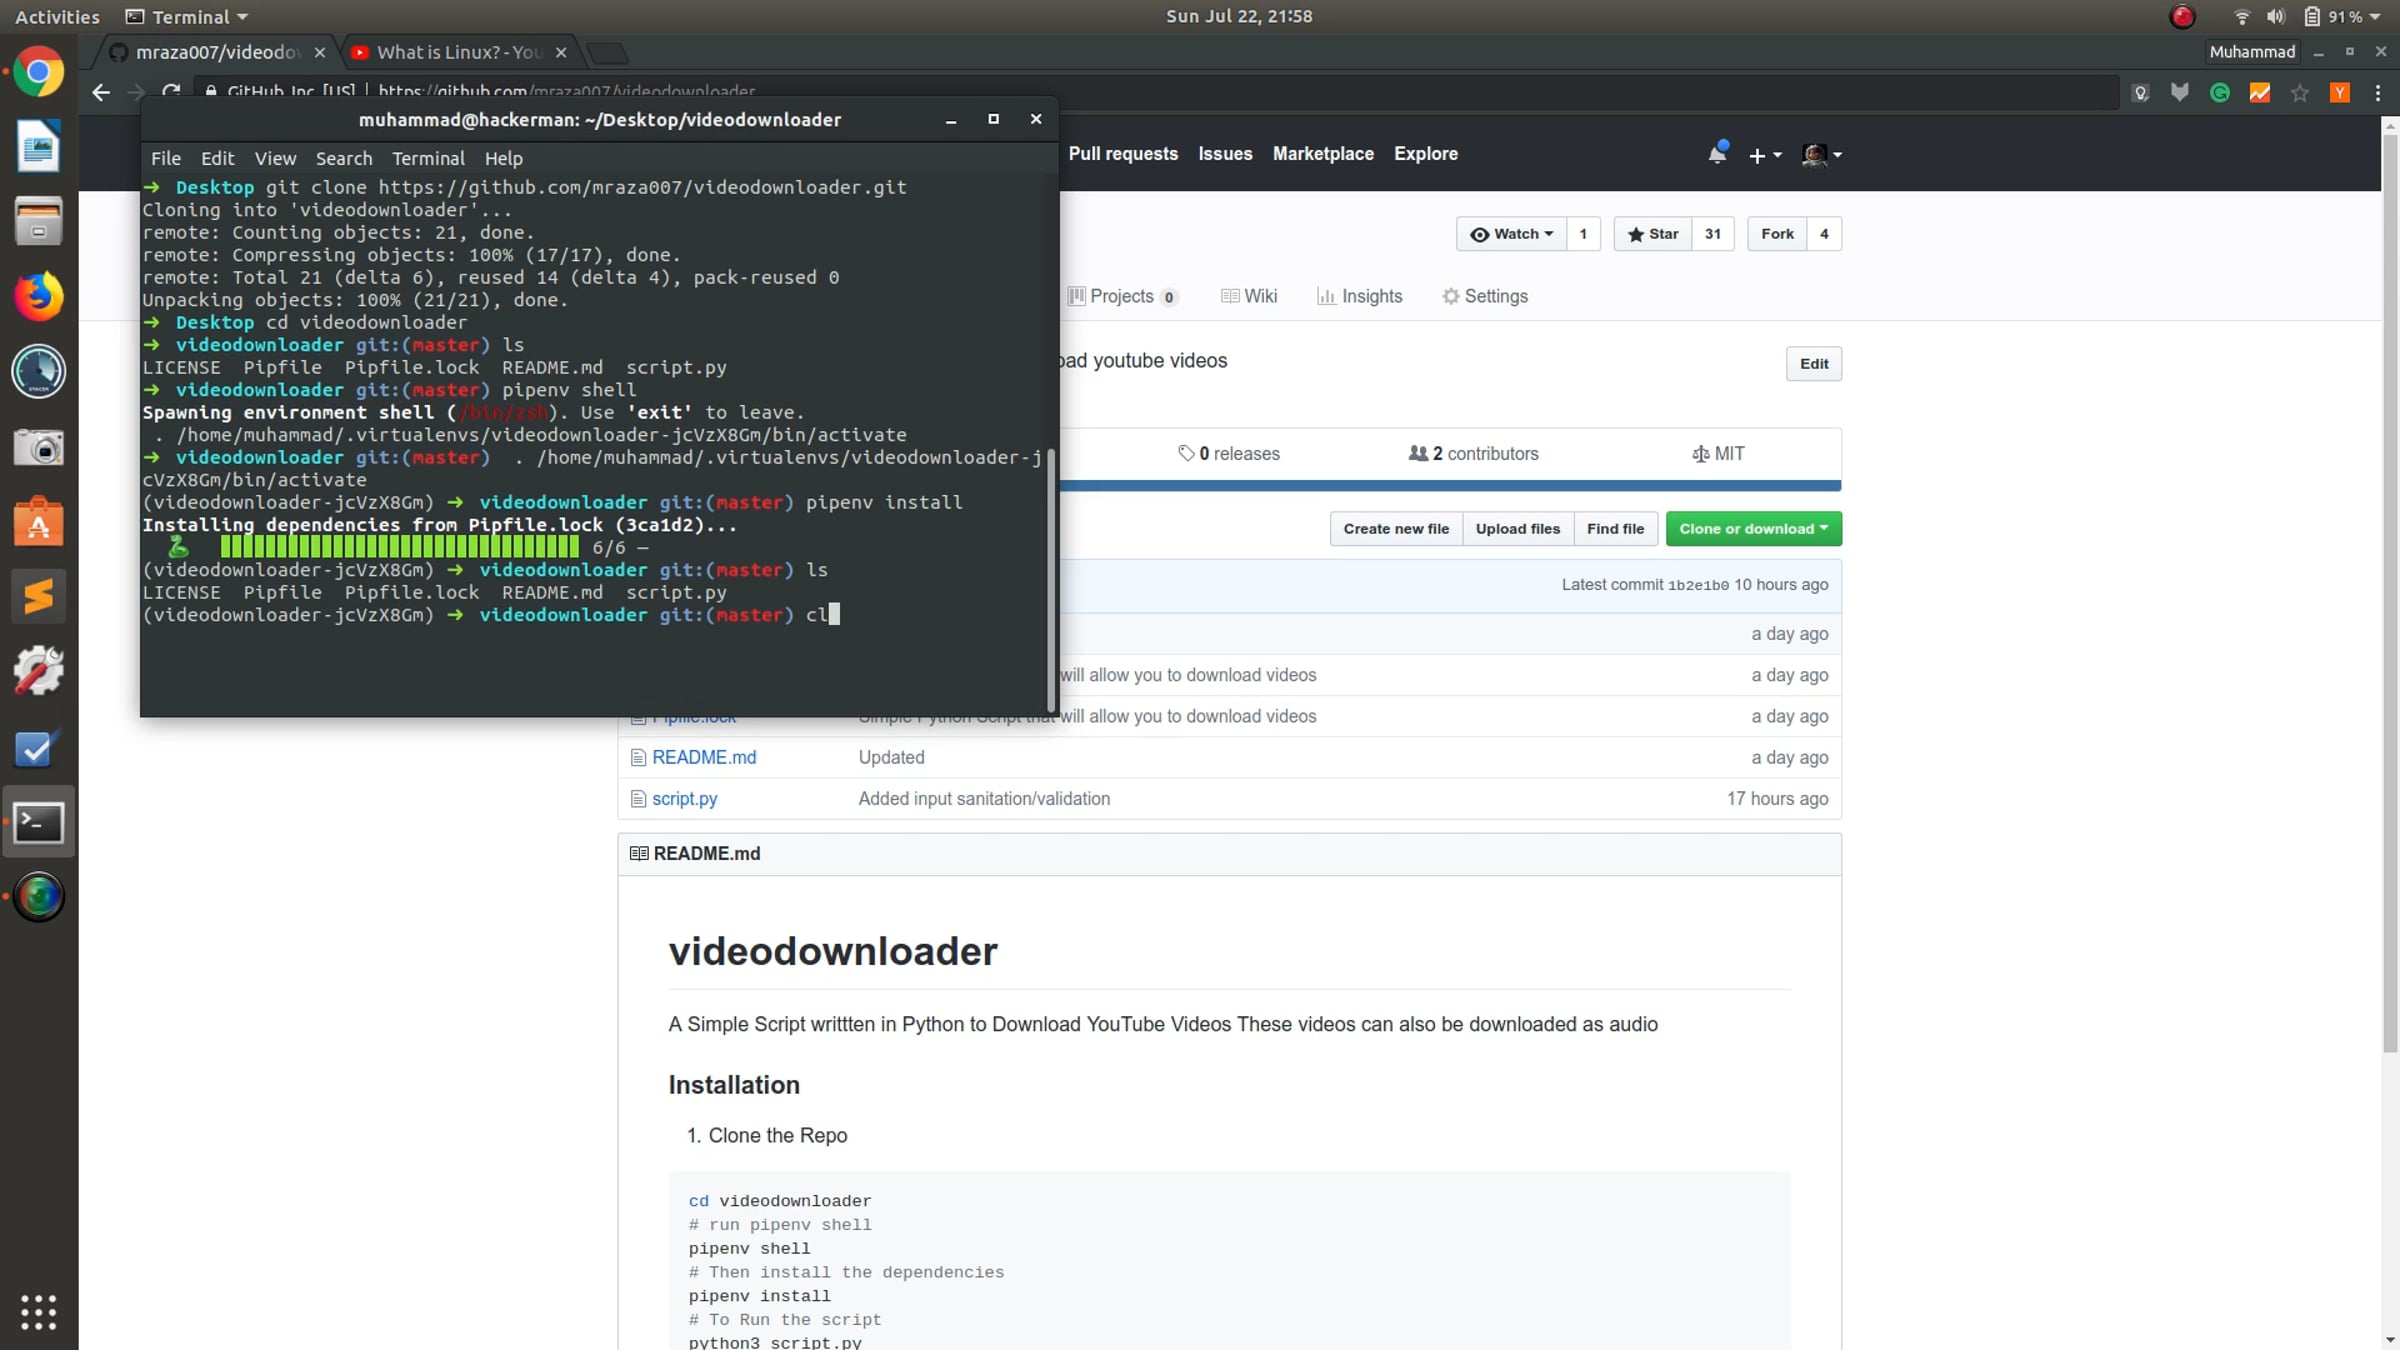
Task: Open the repository Projects tab
Action: pos(1122,296)
